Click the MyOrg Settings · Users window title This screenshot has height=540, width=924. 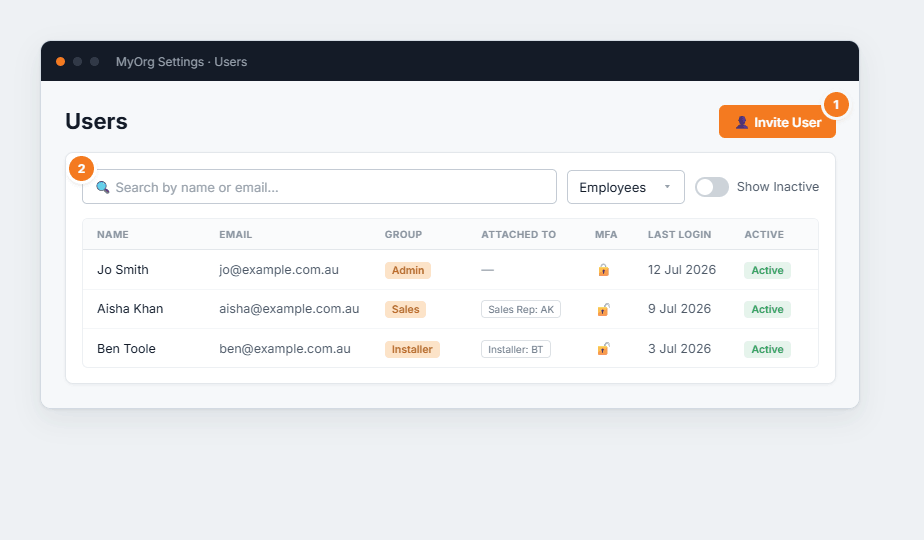point(182,61)
